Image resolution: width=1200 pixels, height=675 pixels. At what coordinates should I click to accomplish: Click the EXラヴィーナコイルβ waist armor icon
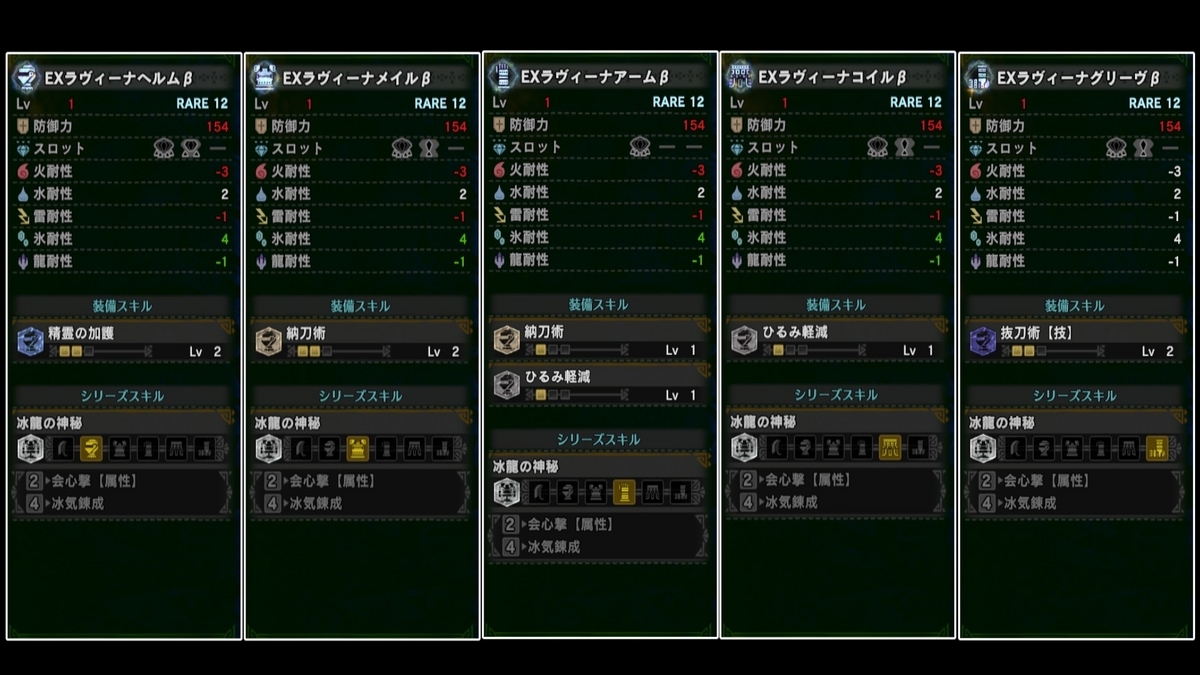[x=741, y=76]
